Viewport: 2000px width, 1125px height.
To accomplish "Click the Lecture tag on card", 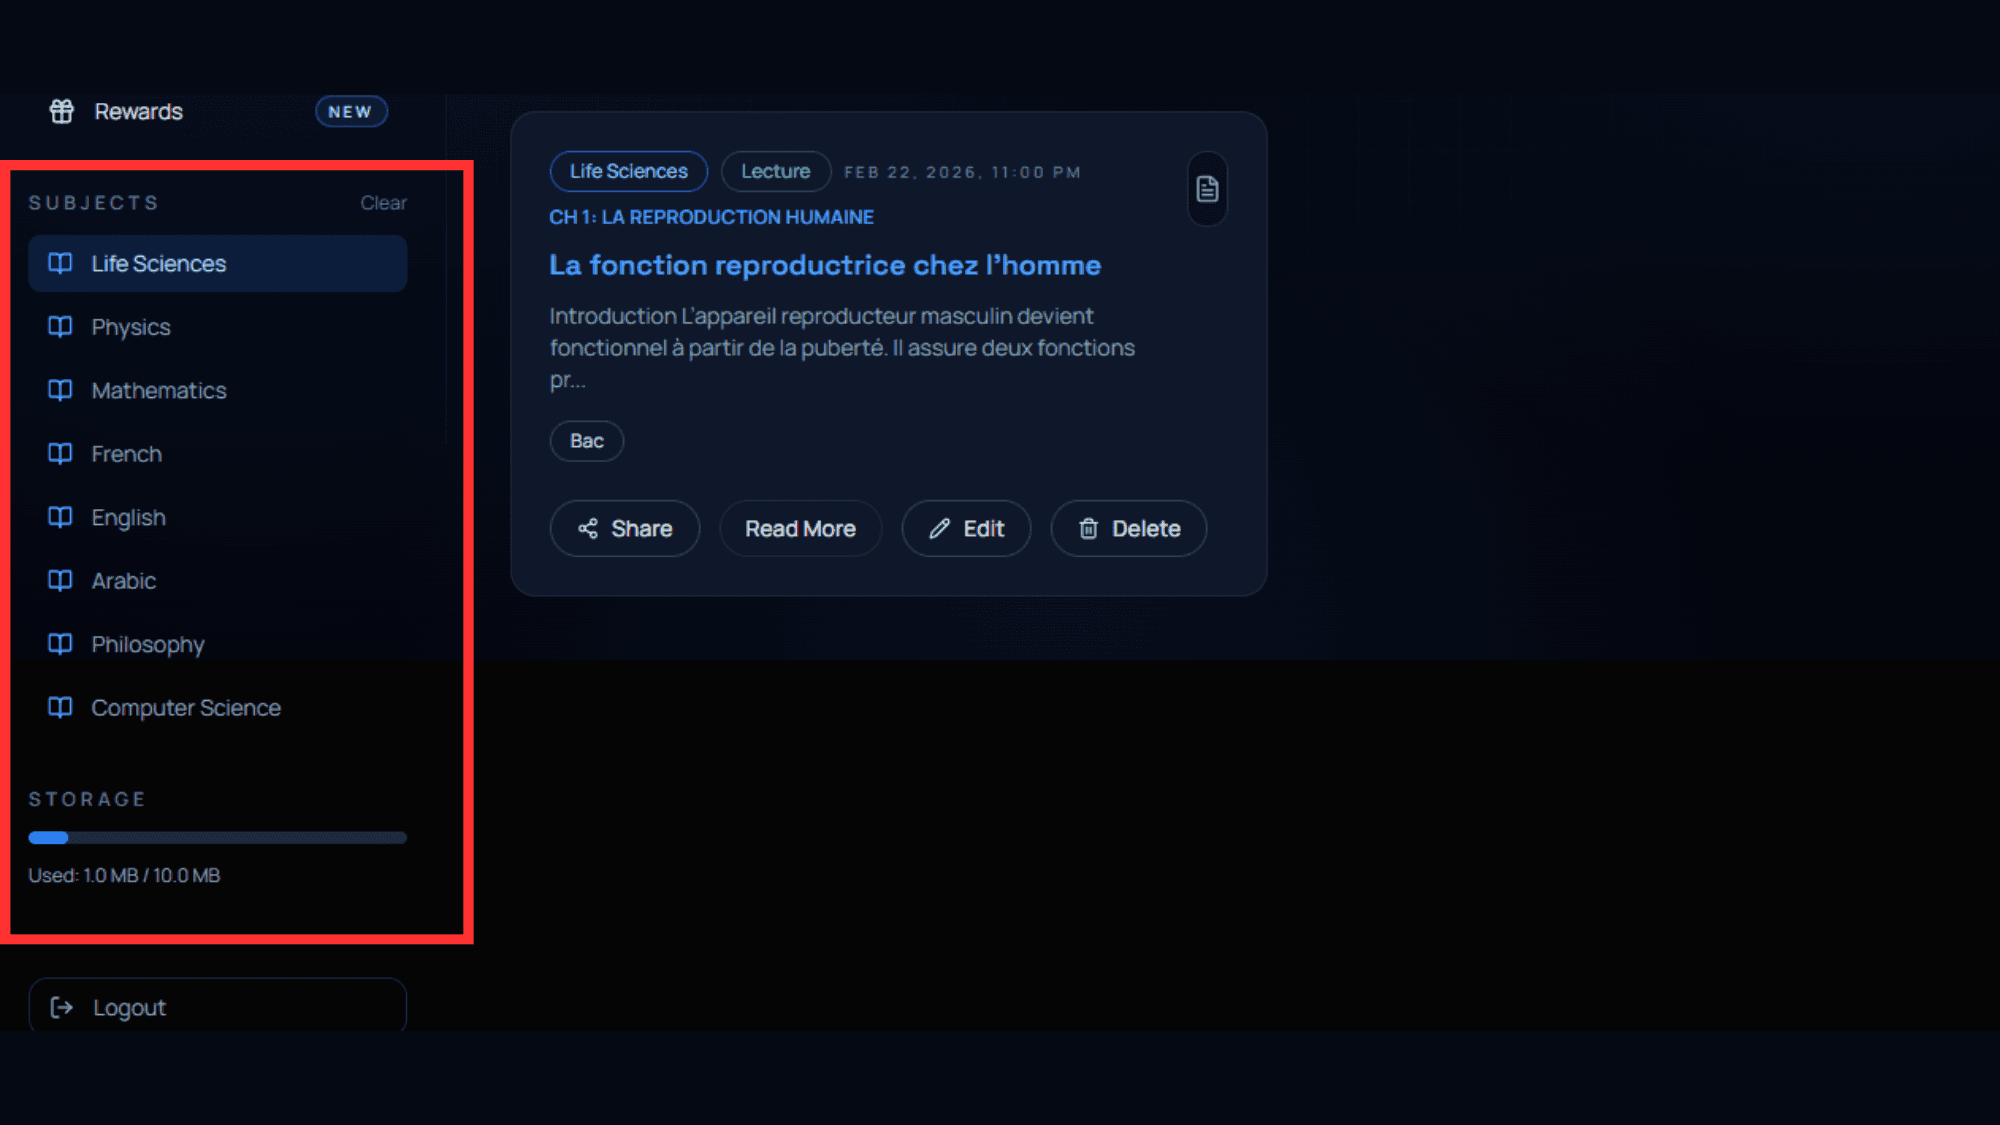I will [x=775, y=171].
